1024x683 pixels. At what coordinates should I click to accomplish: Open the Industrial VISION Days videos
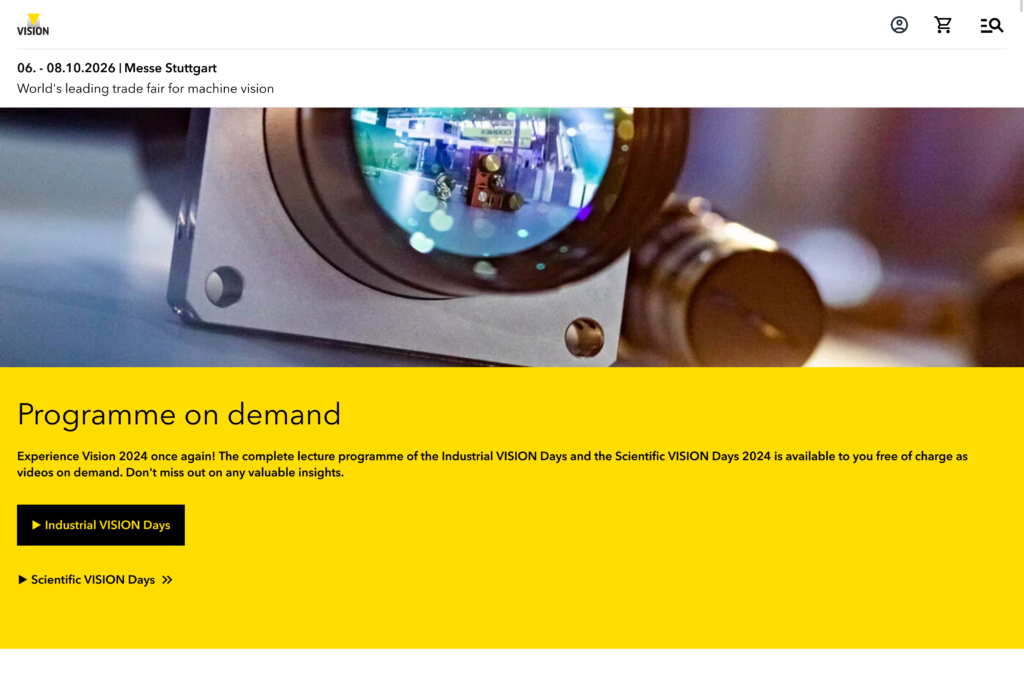[x=100, y=524]
